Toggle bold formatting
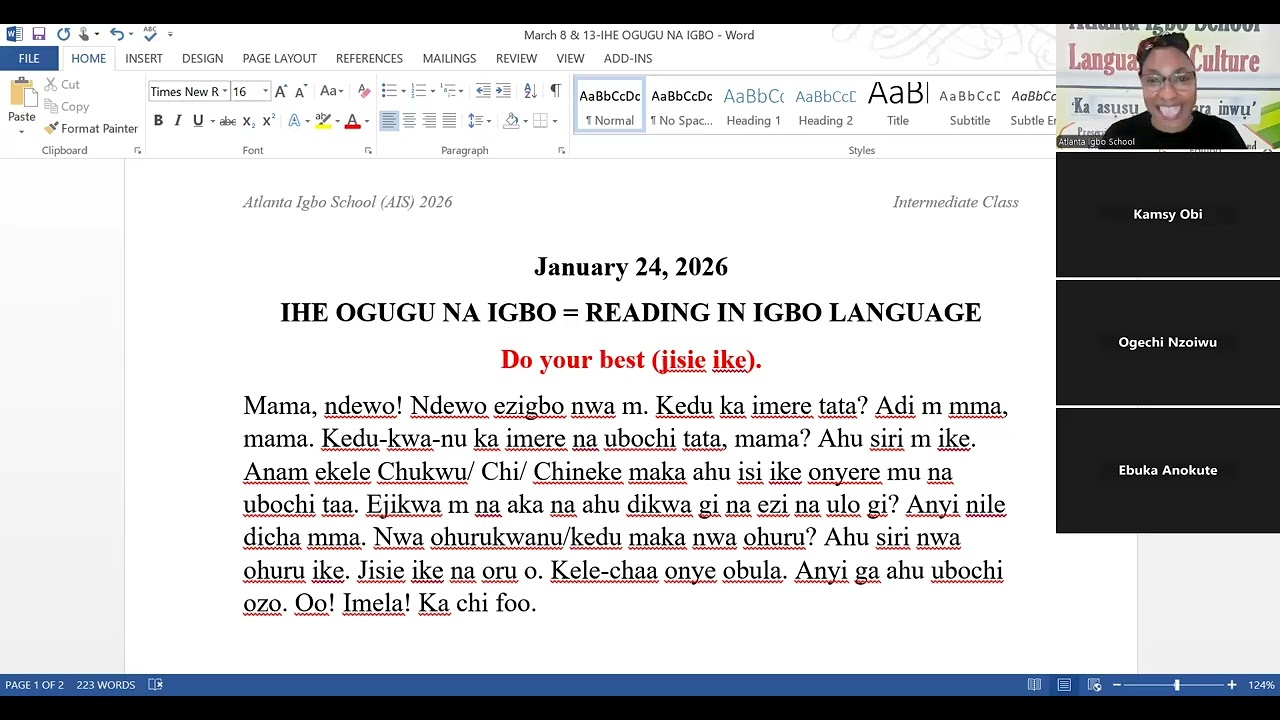The height and width of the screenshot is (720, 1280). [x=158, y=121]
